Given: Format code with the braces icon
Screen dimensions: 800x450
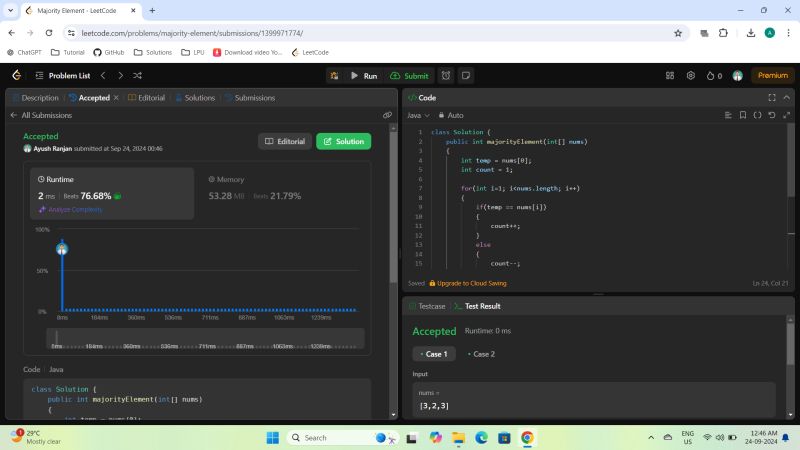Looking at the screenshot, I should 757,115.
